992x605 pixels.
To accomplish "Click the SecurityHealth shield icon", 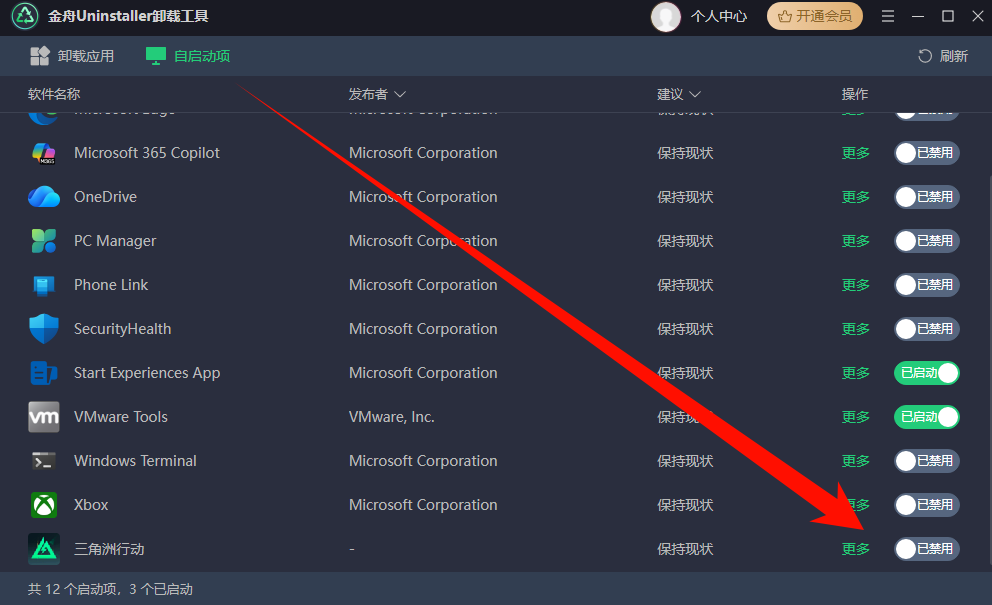I will point(44,329).
